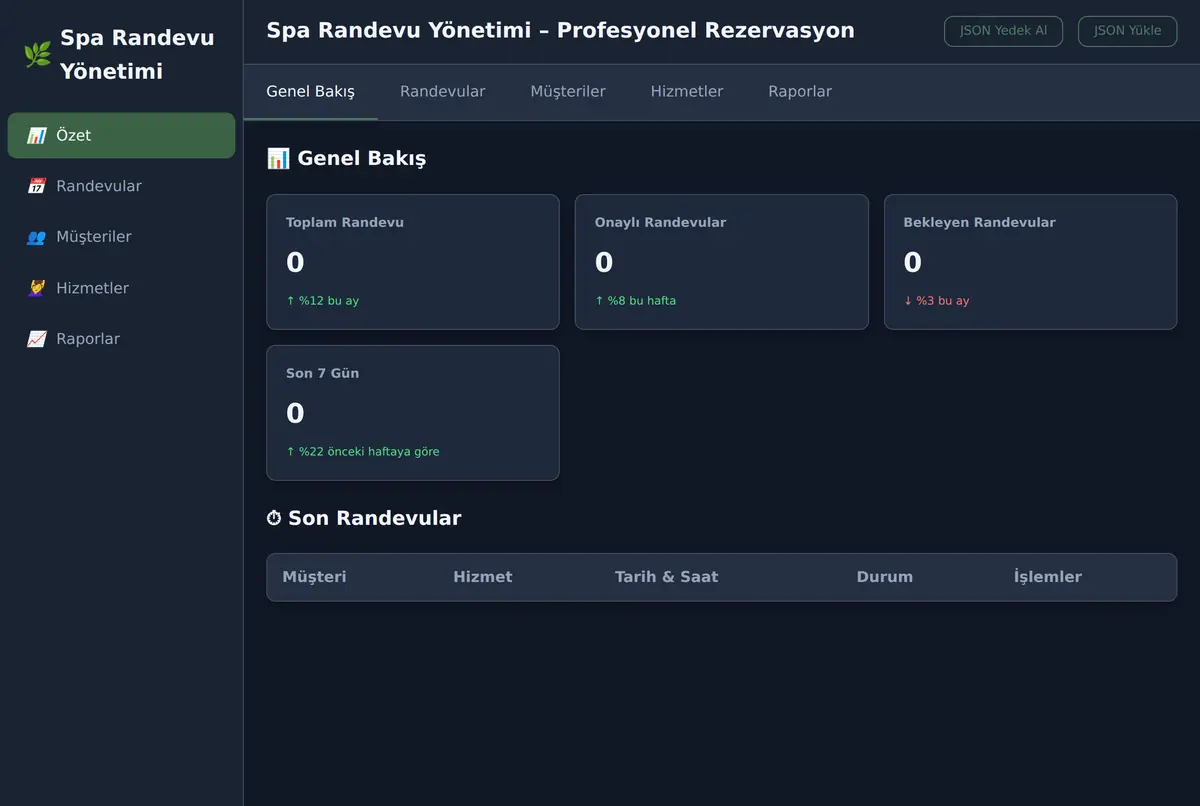The width and height of the screenshot is (1200, 806).
Task: Click the Bekleyen Randevular card title
Action: point(979,223)
